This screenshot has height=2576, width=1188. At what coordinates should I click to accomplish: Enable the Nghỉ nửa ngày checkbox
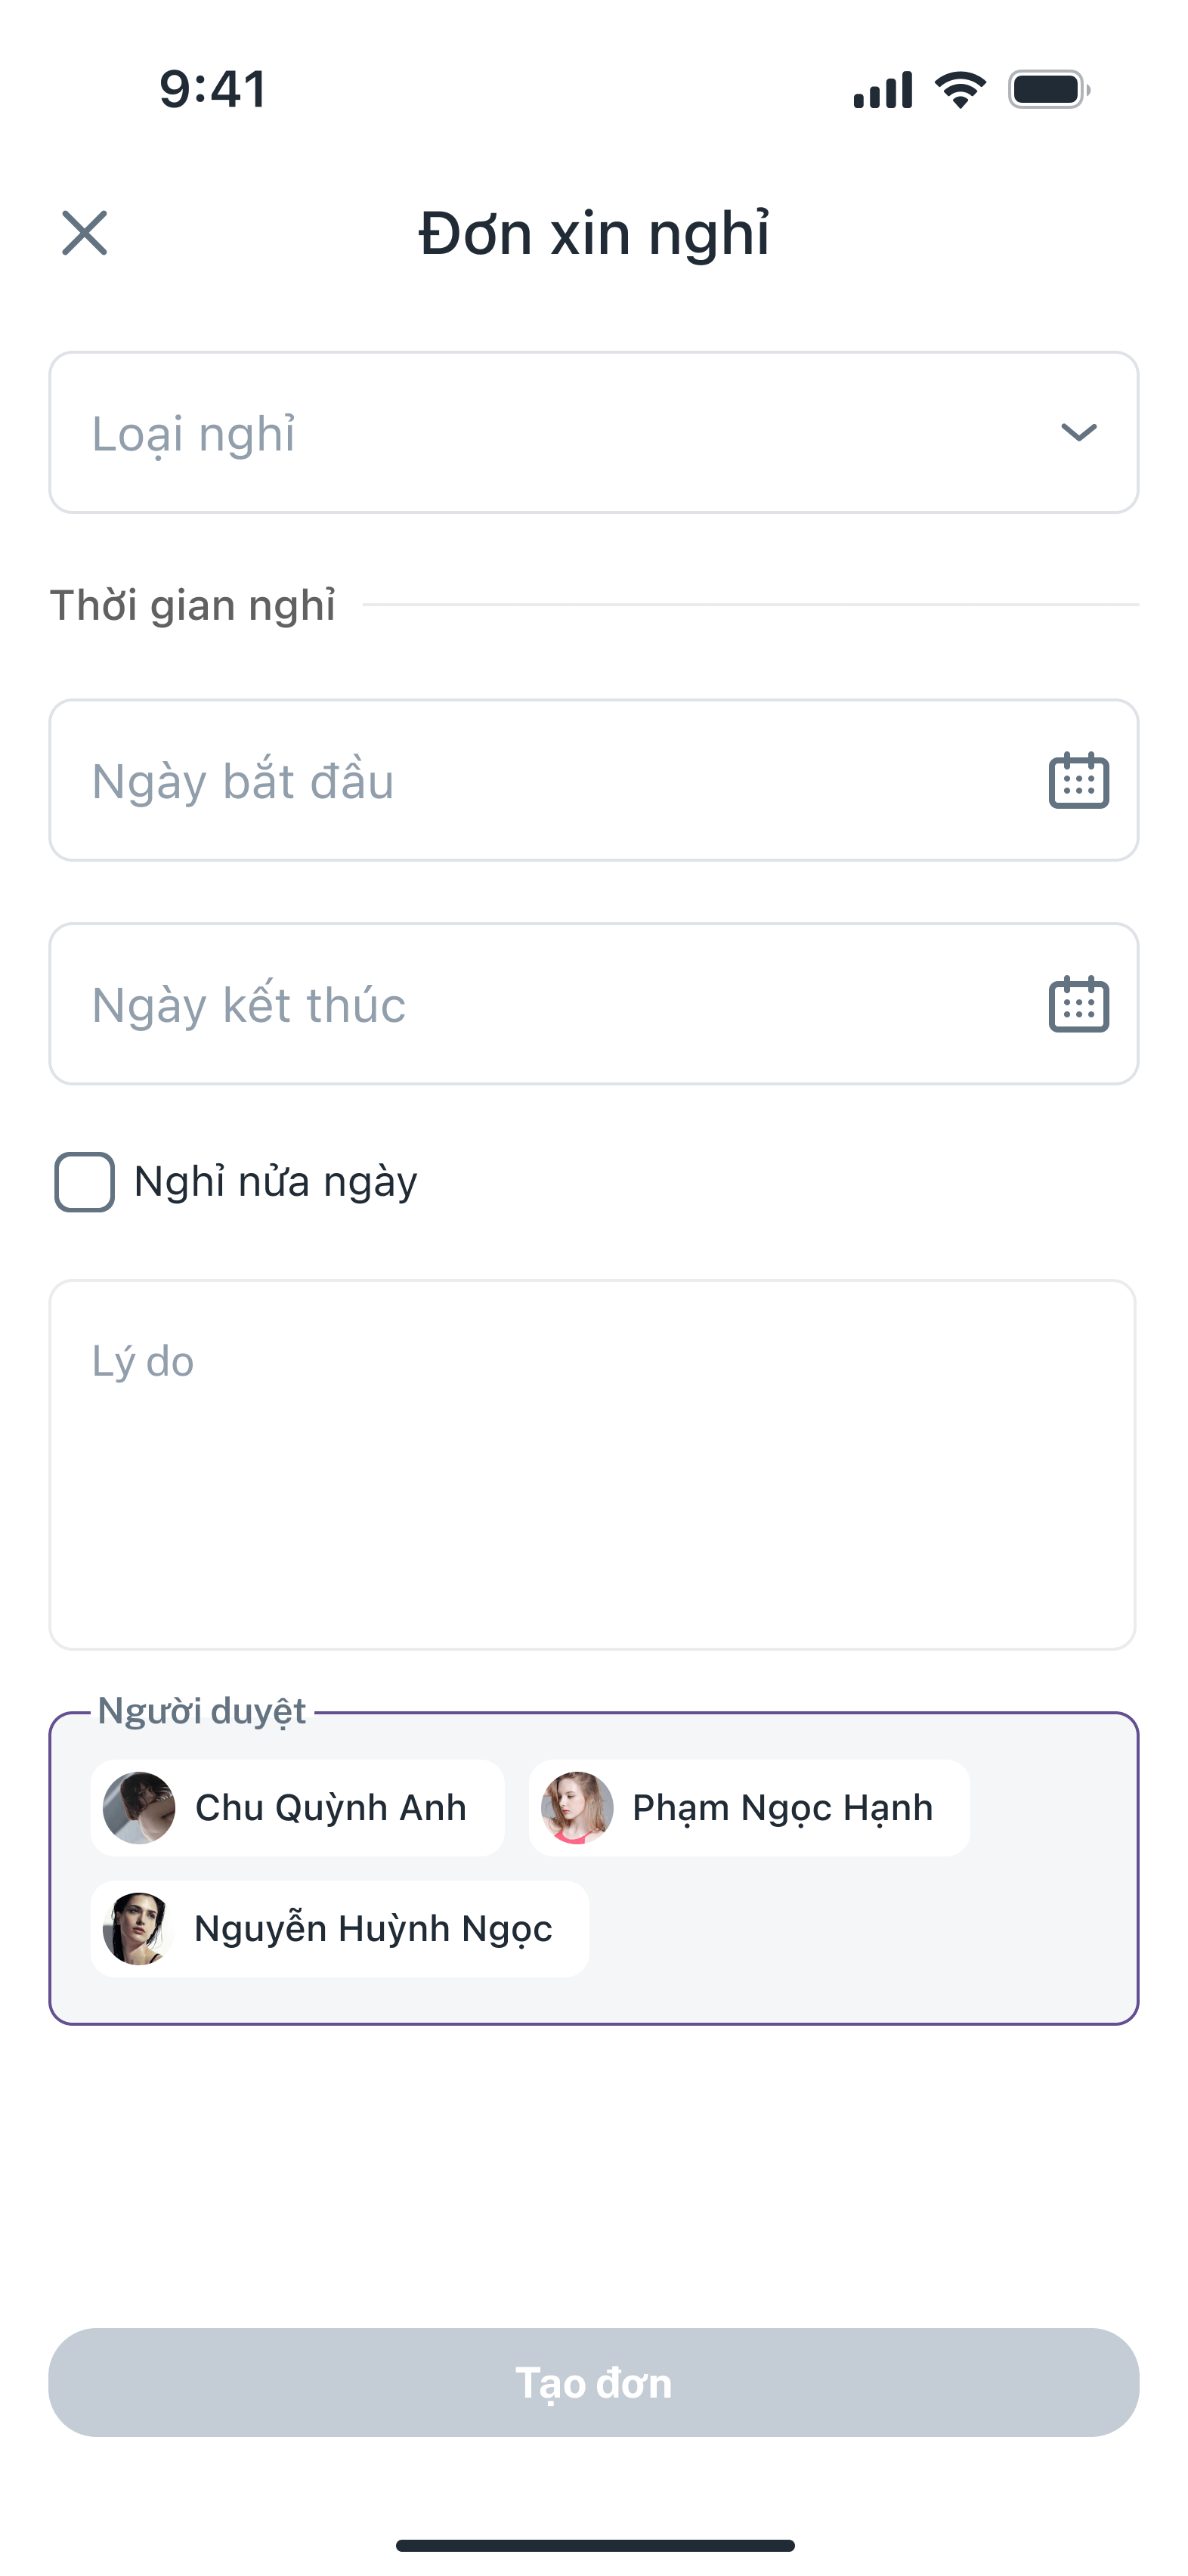(84, 1182)
